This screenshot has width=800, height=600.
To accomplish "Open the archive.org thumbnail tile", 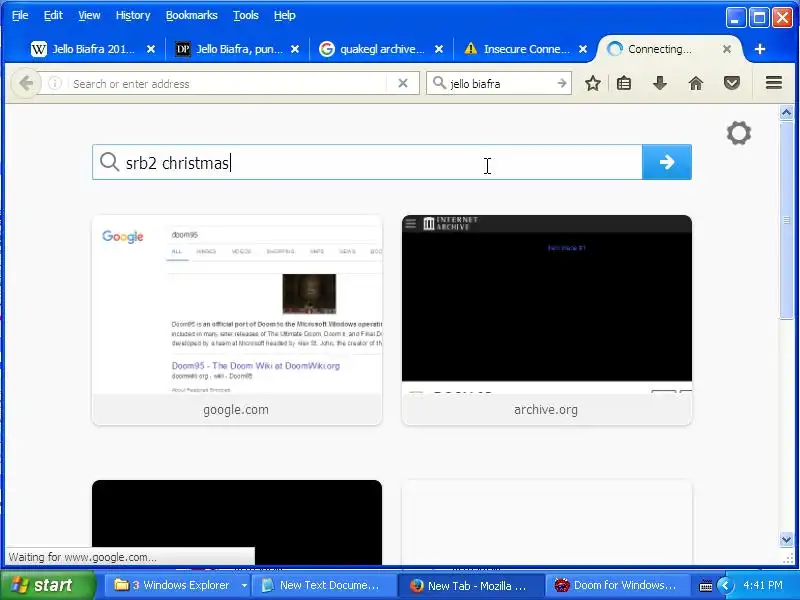I will click(x=546, y=320).
